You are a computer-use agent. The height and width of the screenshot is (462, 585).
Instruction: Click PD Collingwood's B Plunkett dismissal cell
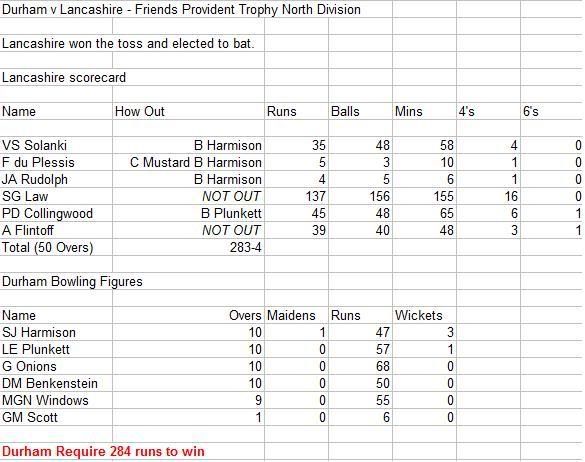[x=188, y=213]
